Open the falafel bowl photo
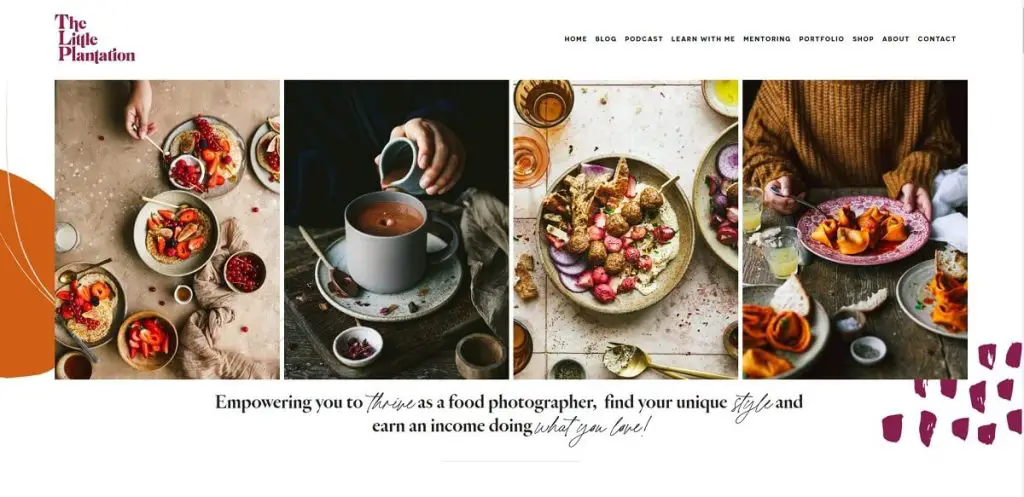Viewport: 1024px width, 497px height. pyautogui.click(x=626, y=229)
